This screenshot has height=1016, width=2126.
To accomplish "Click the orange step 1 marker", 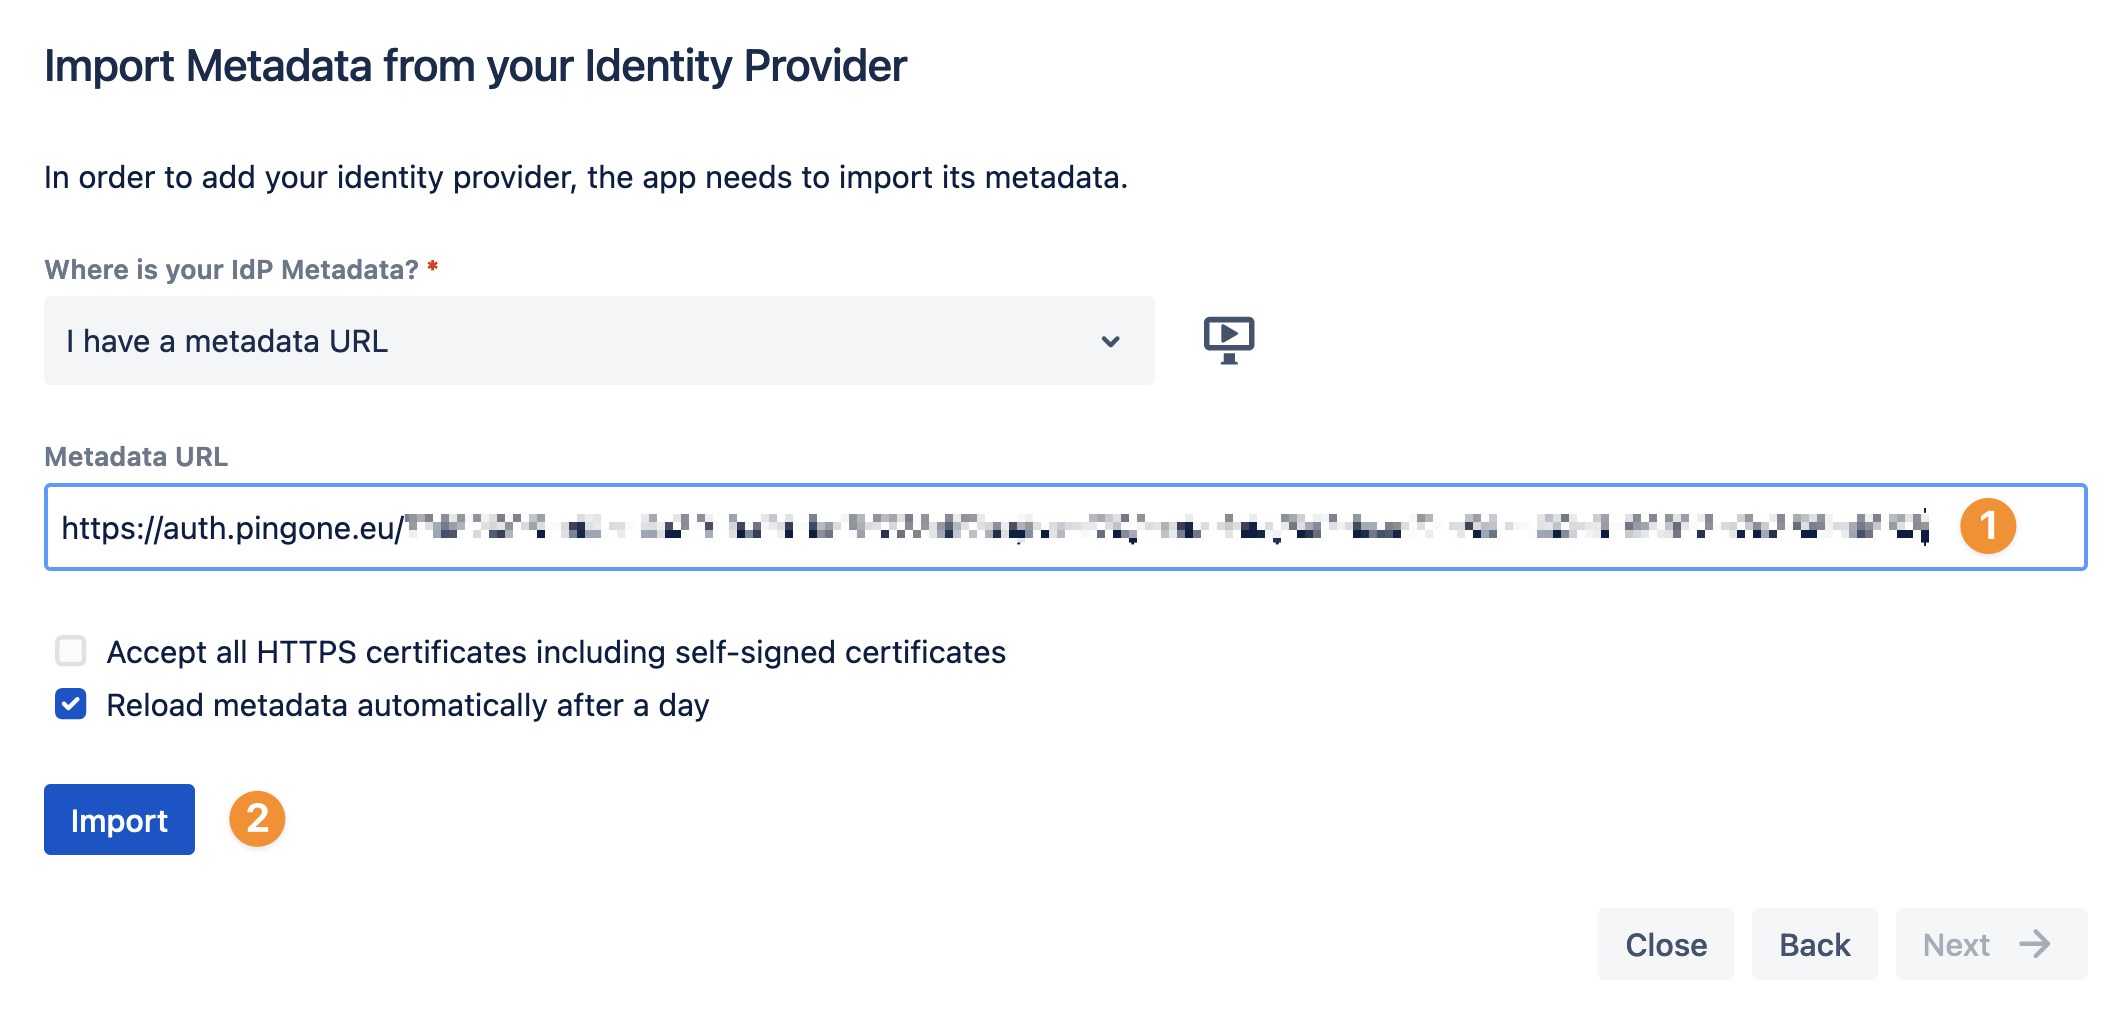I will [1987, 526].
